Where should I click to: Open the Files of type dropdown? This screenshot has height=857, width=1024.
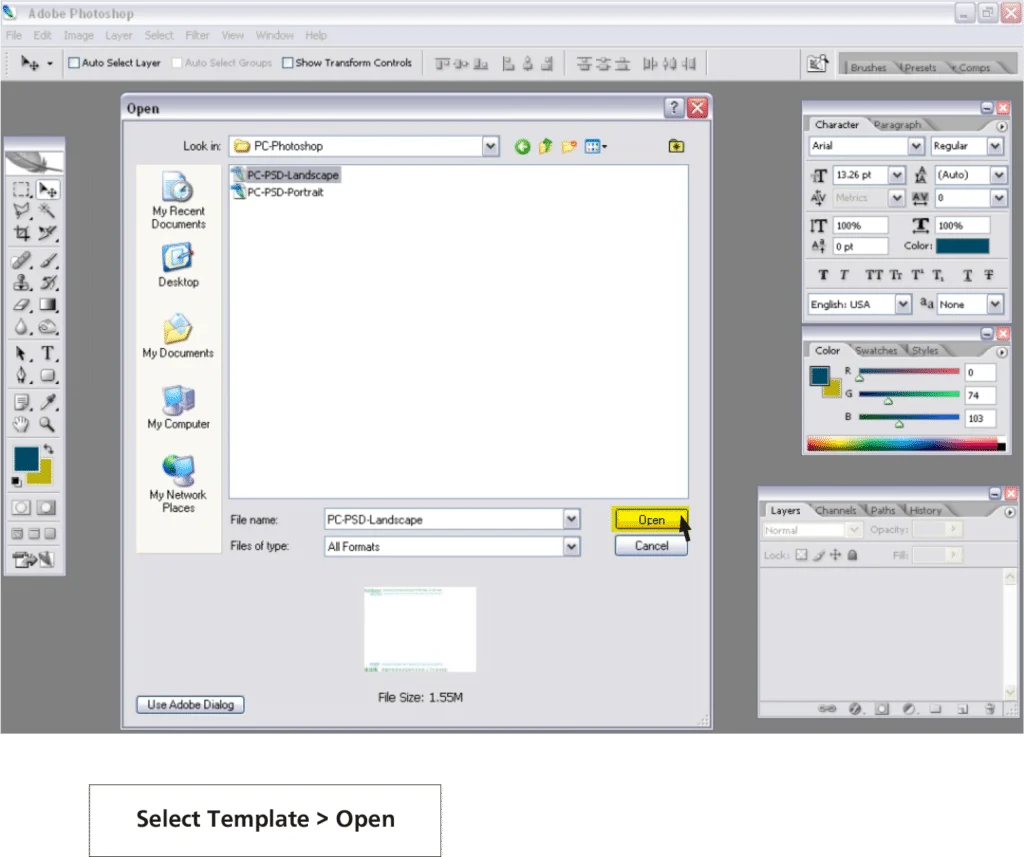[x=571, y=547]
